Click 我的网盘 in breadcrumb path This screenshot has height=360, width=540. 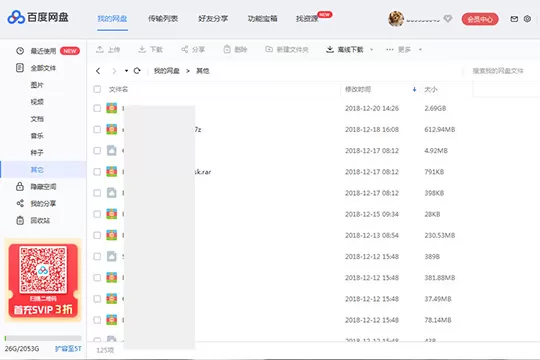pos(167,71)
